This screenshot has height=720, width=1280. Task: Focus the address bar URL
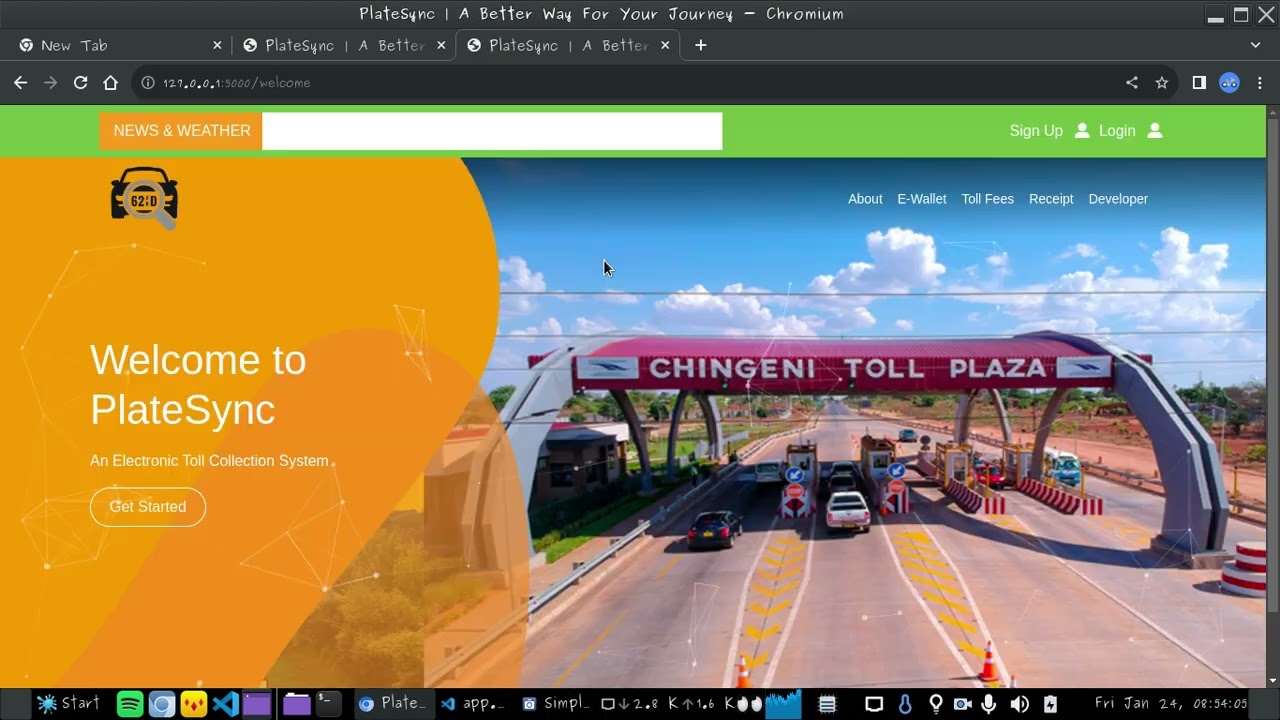237,83
